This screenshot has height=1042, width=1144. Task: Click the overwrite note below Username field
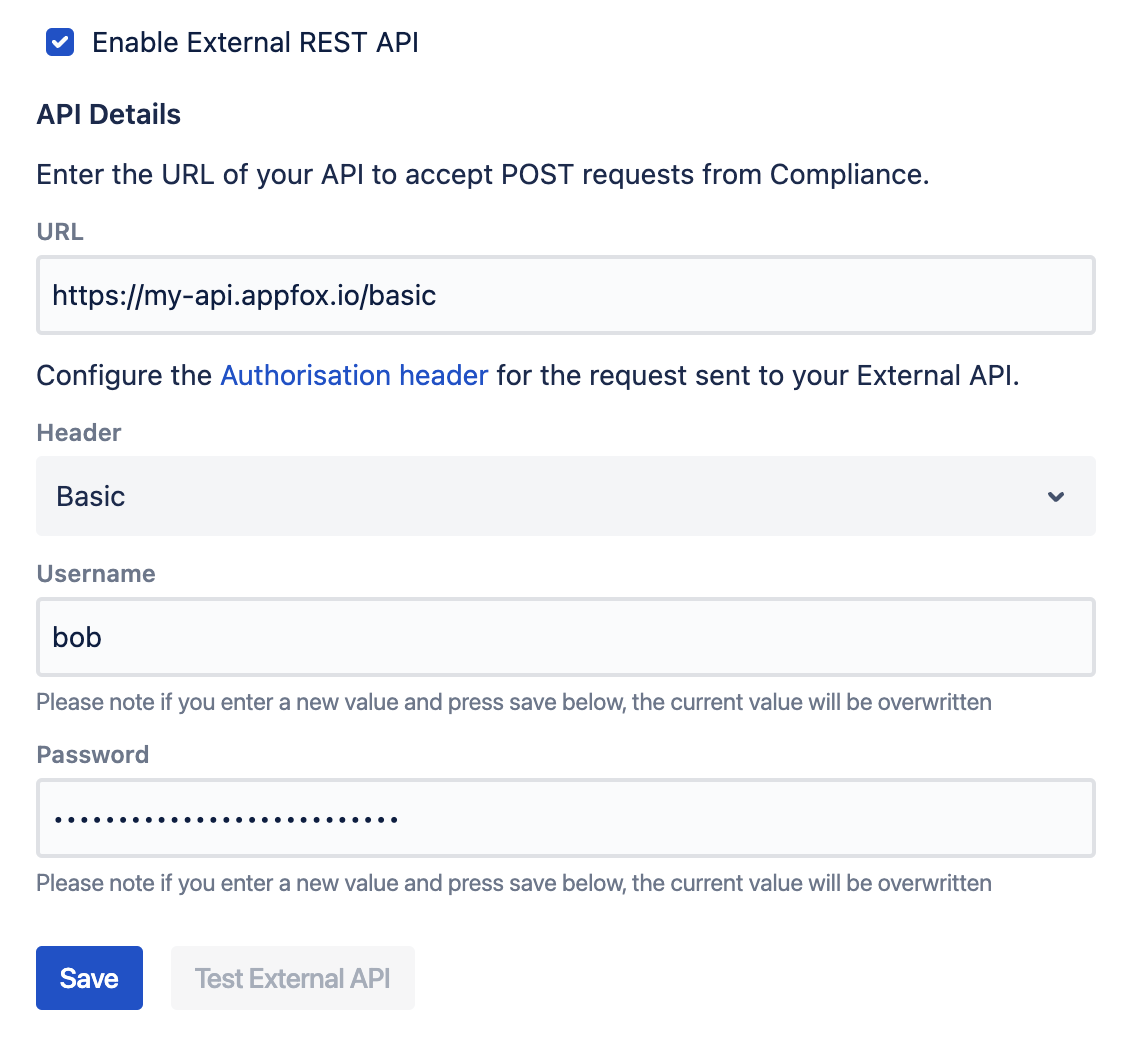513,702
